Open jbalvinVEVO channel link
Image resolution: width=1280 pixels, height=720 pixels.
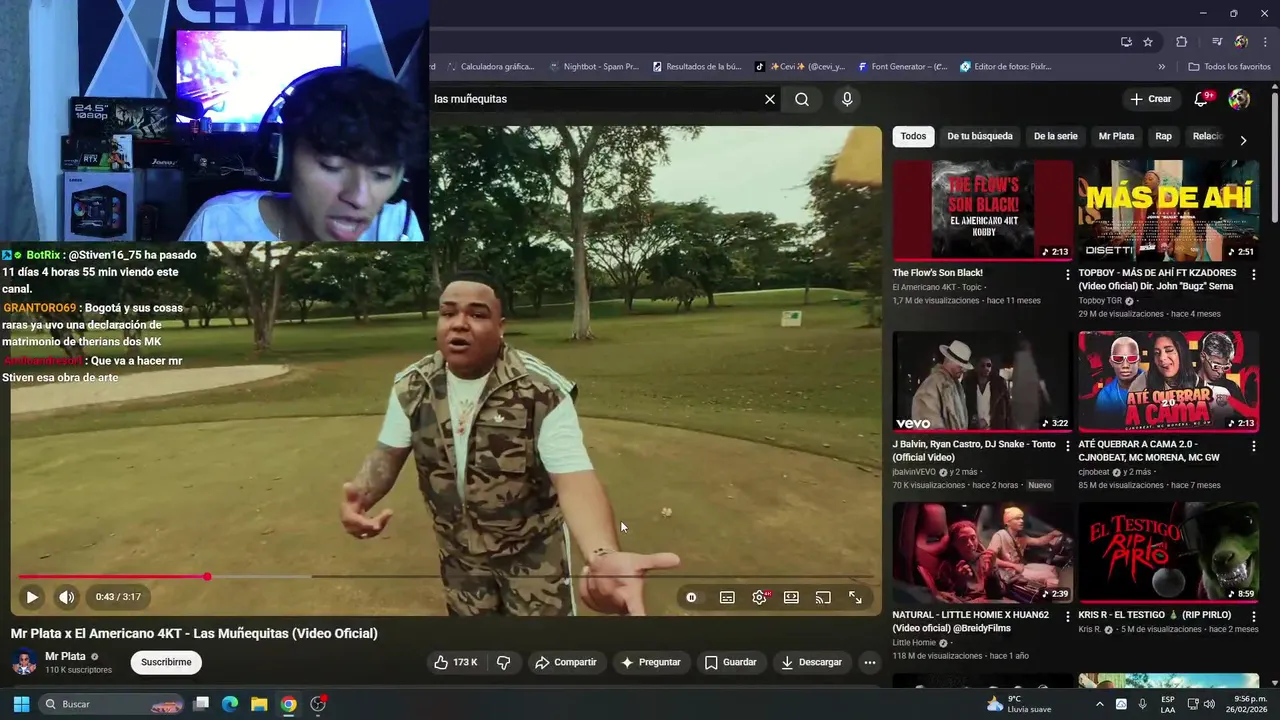tap(915, 472)
